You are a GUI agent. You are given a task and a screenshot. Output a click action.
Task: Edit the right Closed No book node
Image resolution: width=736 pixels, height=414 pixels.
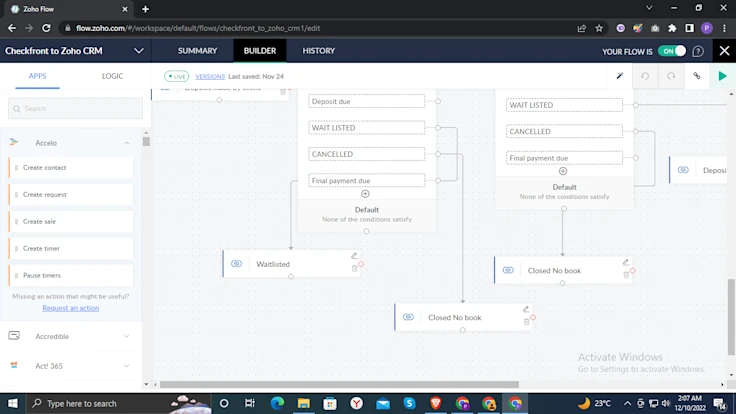[x=626, y=262]
